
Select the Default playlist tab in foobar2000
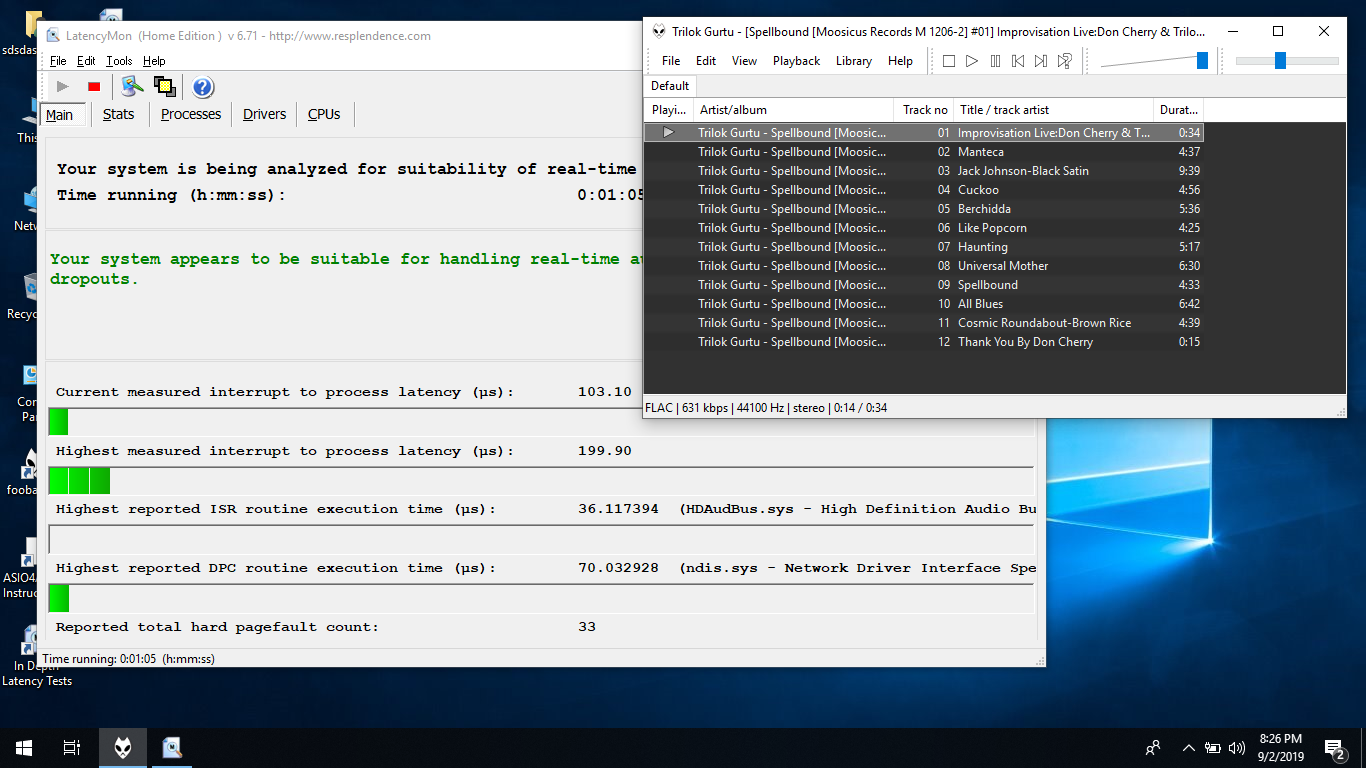click(x=670, y=85)
